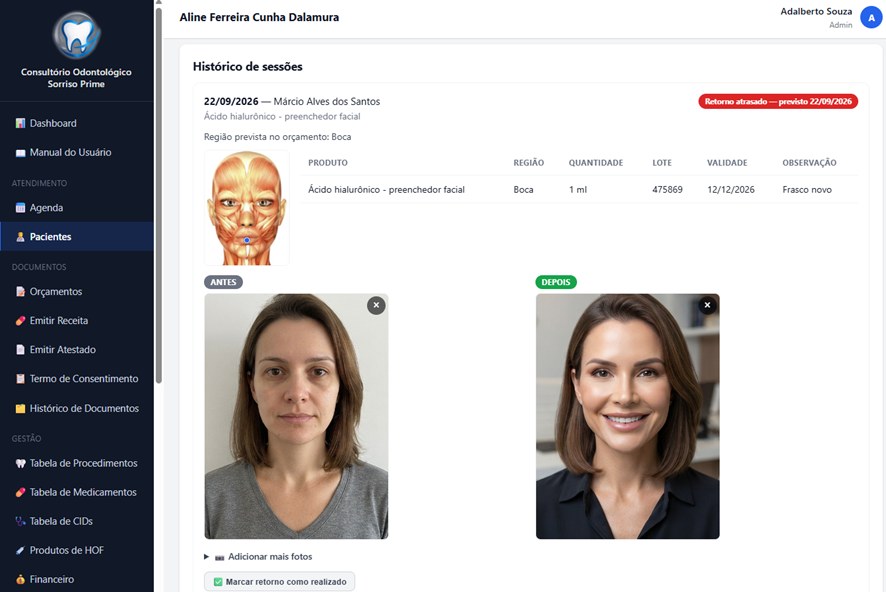Click the Manual do Usuário book icon
Image resolution: width=886 pixels, height=592 pixels.
[x=20, y=153]
